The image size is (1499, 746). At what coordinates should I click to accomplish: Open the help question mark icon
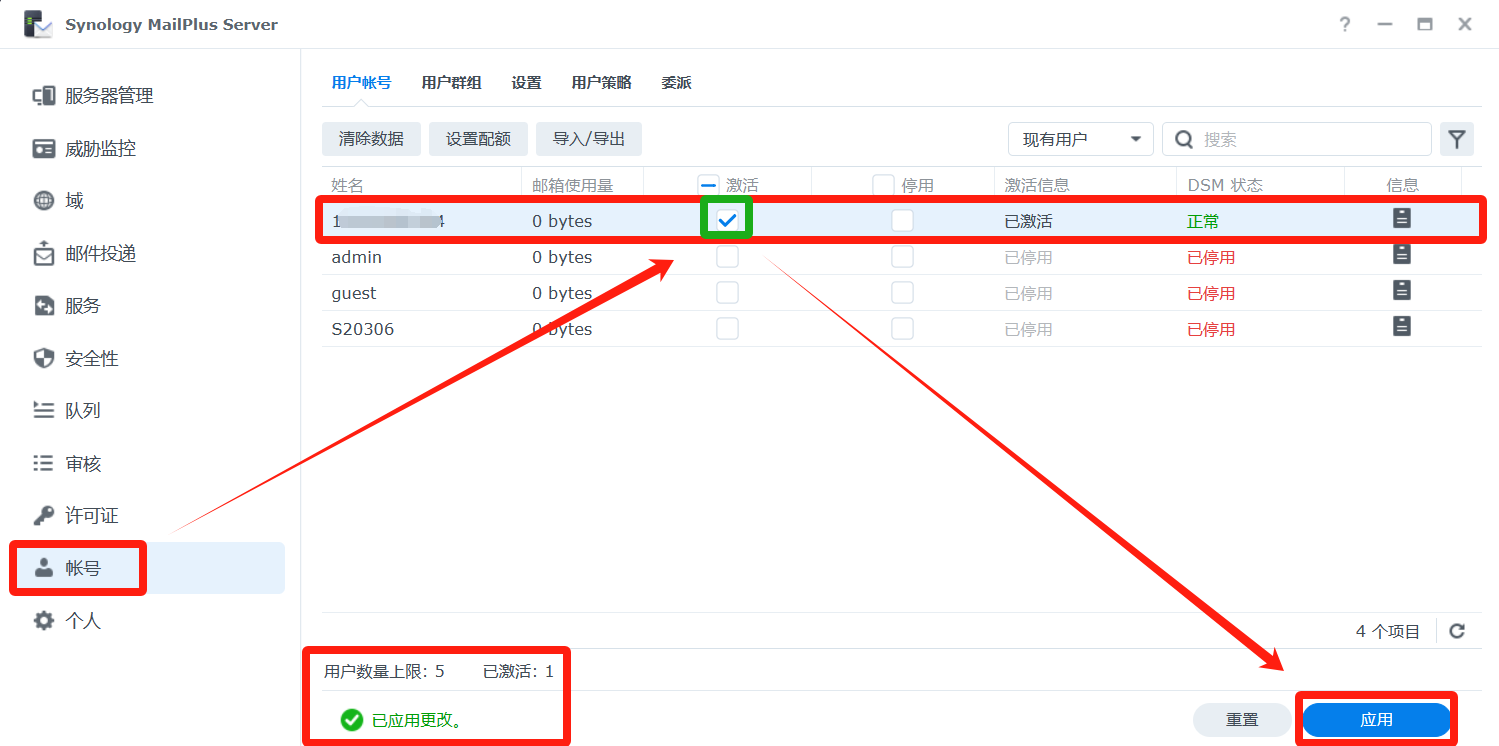pyautogui.click(x=1345, y=25)
